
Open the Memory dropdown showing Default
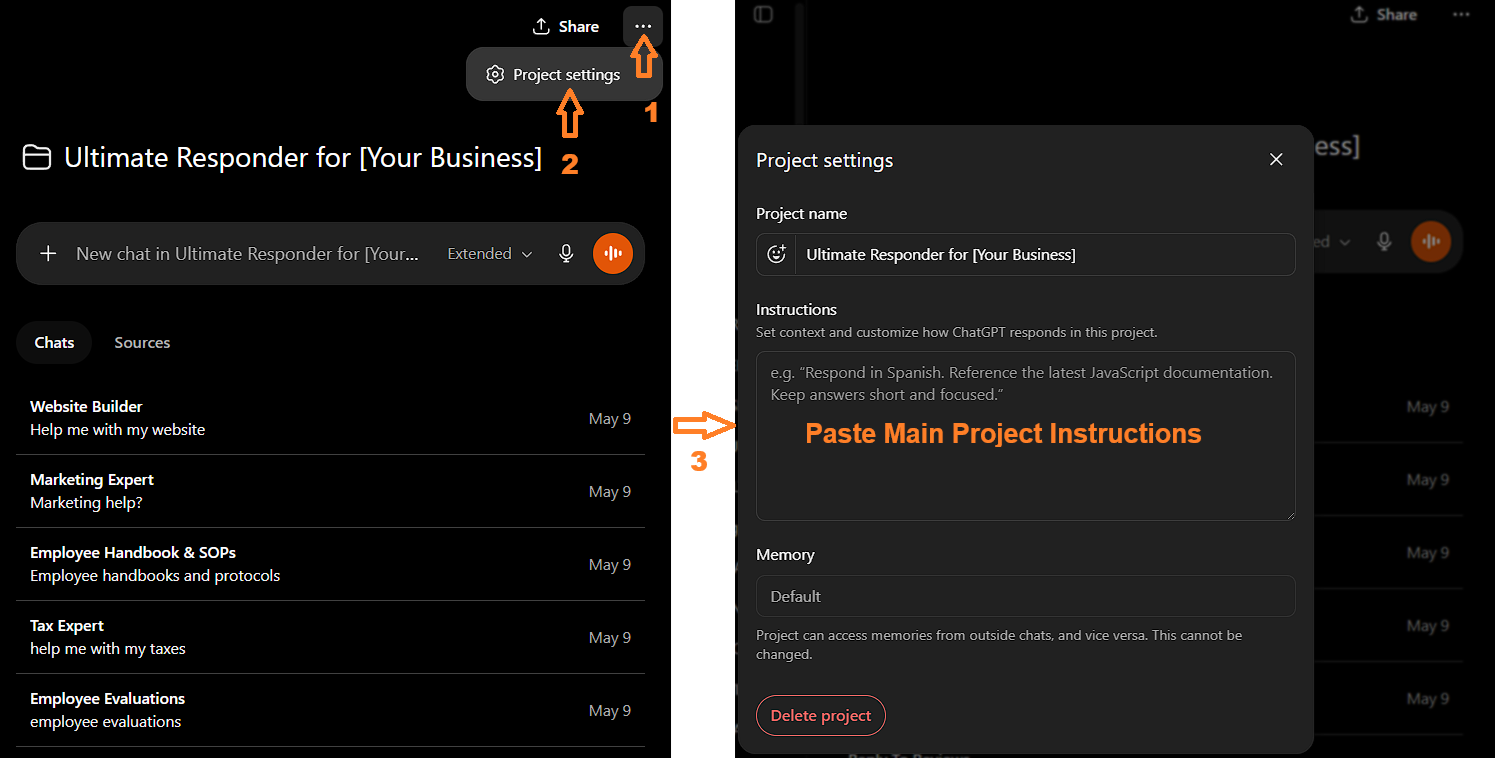1026,596
